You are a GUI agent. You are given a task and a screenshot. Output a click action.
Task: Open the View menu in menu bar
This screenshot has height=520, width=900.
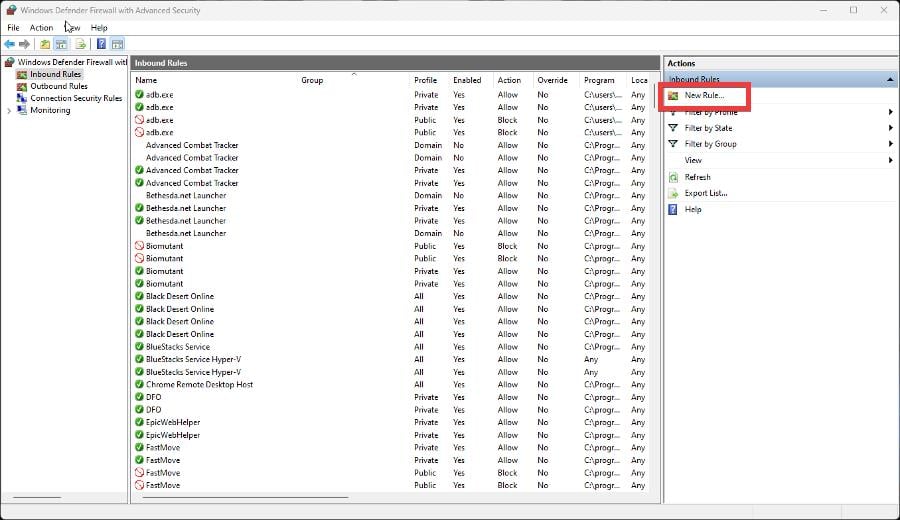(72, 28)
